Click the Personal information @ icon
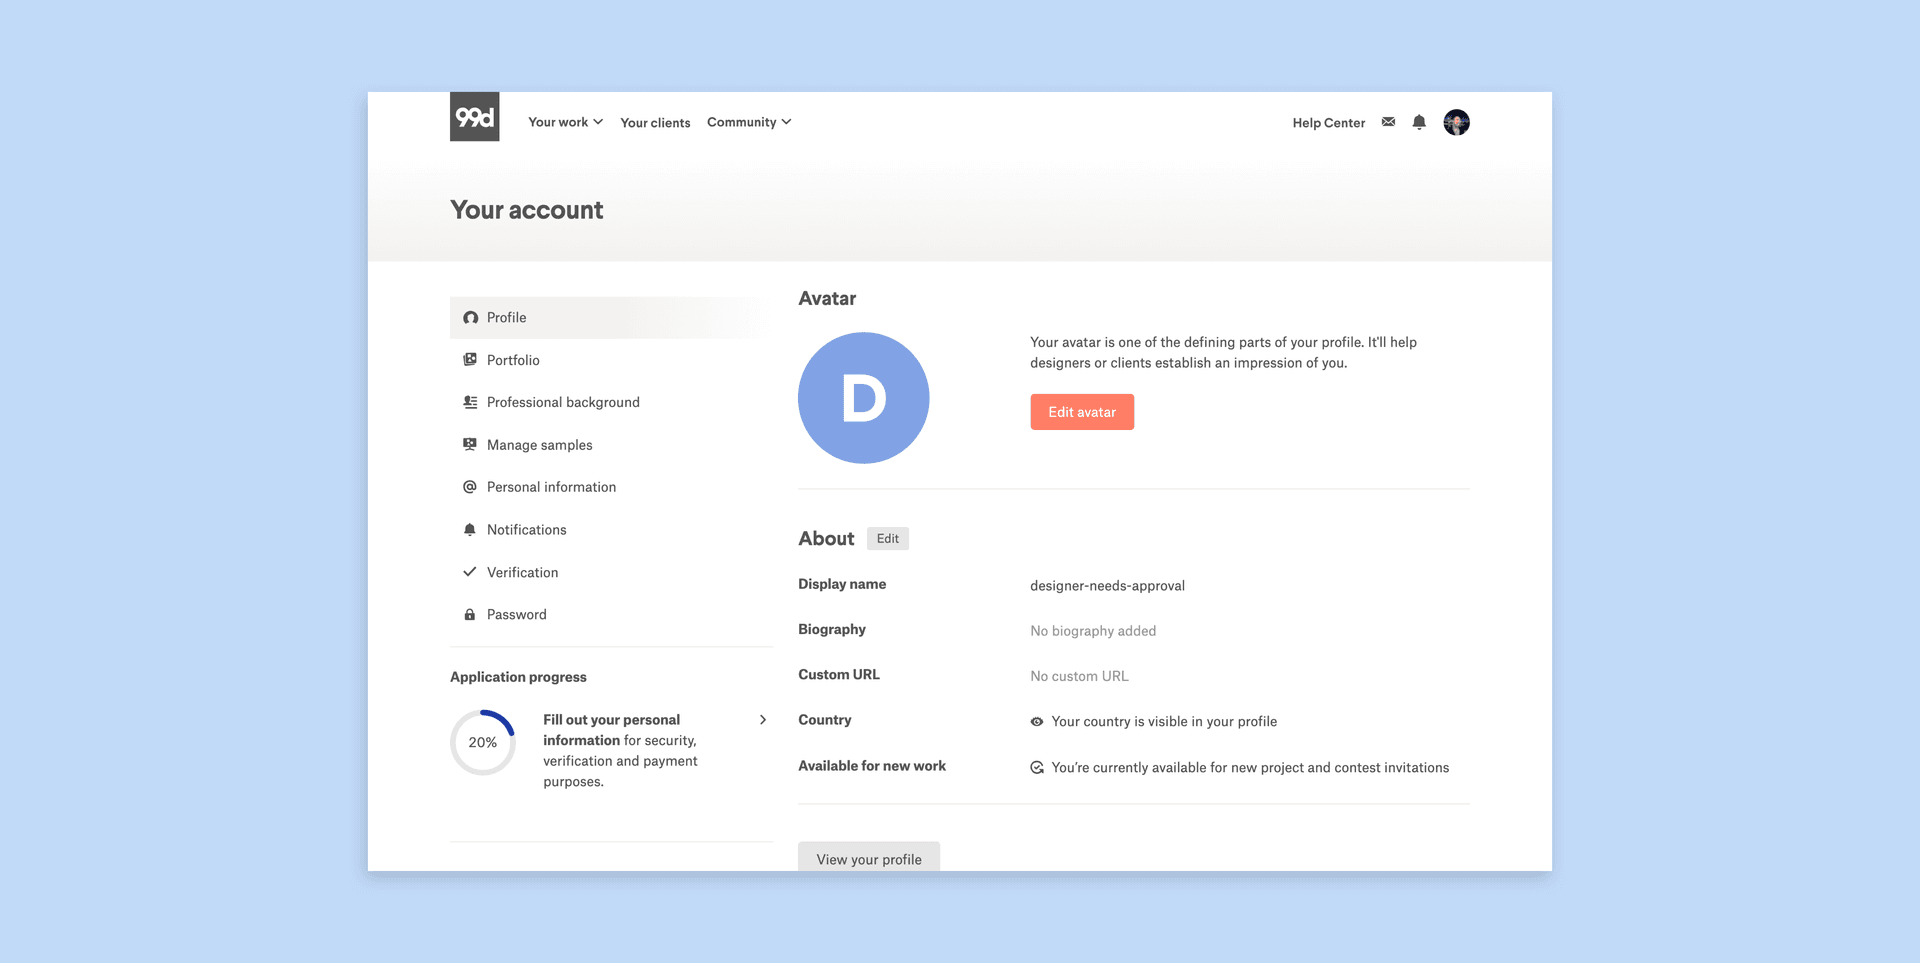Image resolution: width=1920 pixels, height=963 pixels. click(469, 487)
